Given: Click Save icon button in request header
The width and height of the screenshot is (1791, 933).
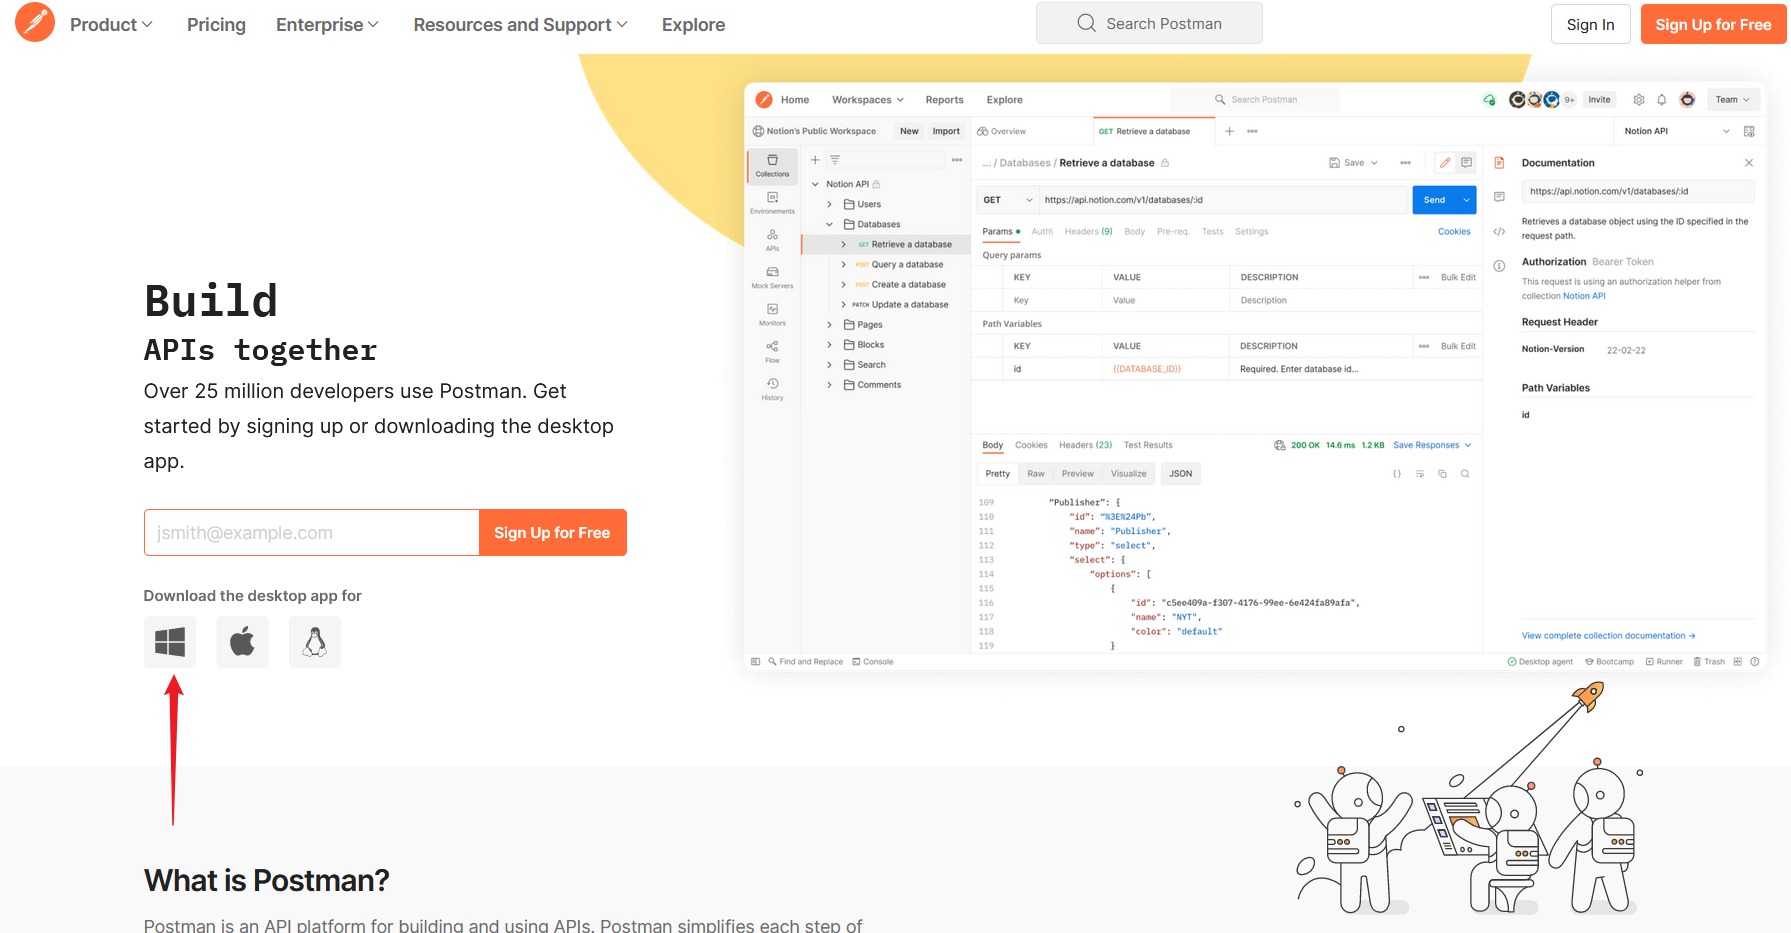Looking at the screenshot, I should (1346, 163).
